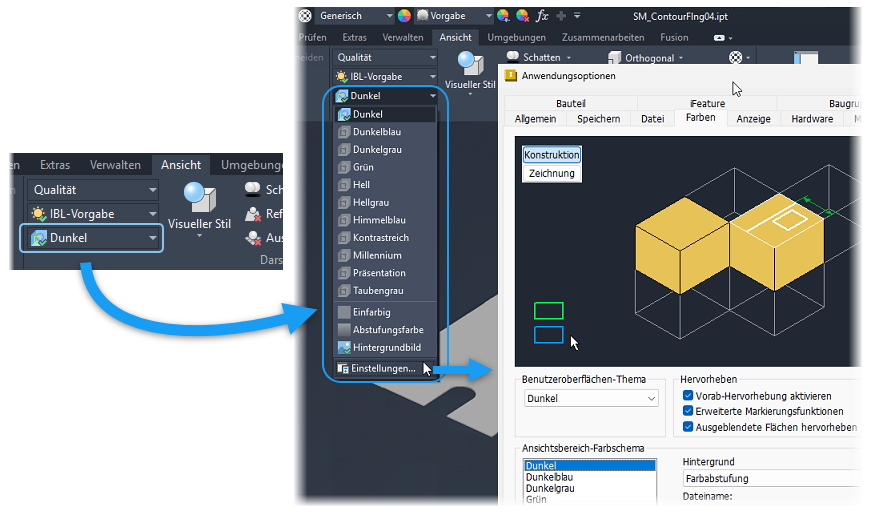Select the Konstruktion preview toggle button

pos(552,155)
